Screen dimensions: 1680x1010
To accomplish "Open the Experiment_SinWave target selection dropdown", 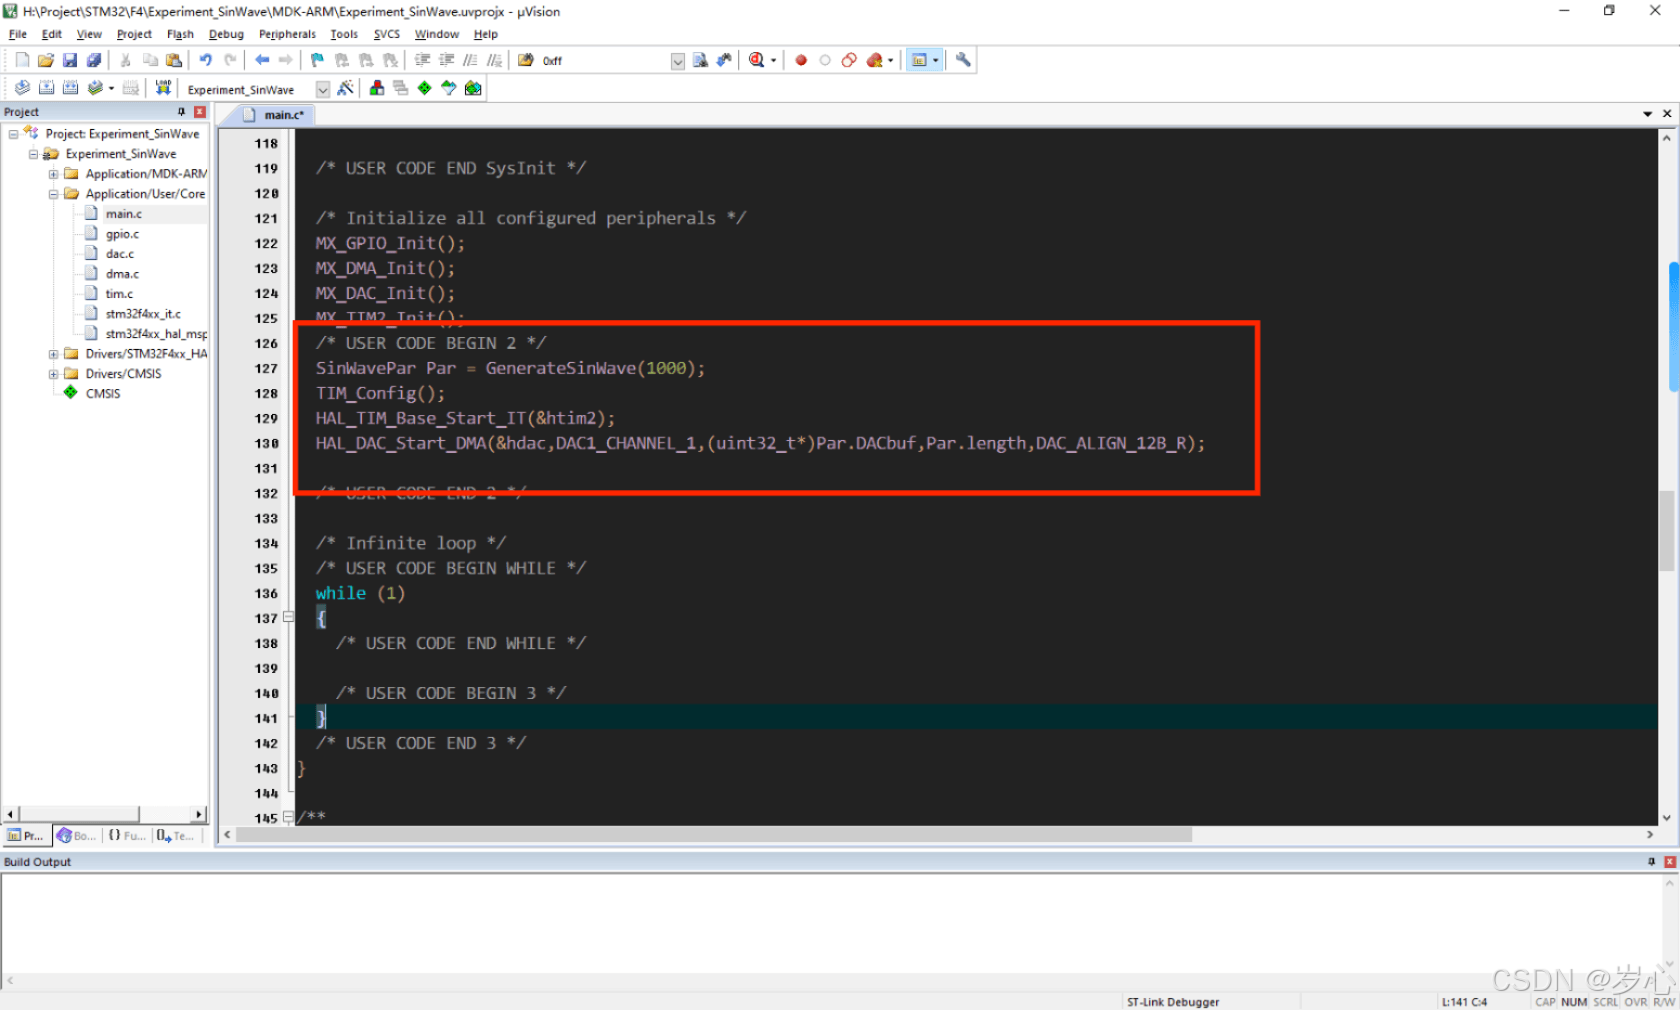I will [322, 88].
